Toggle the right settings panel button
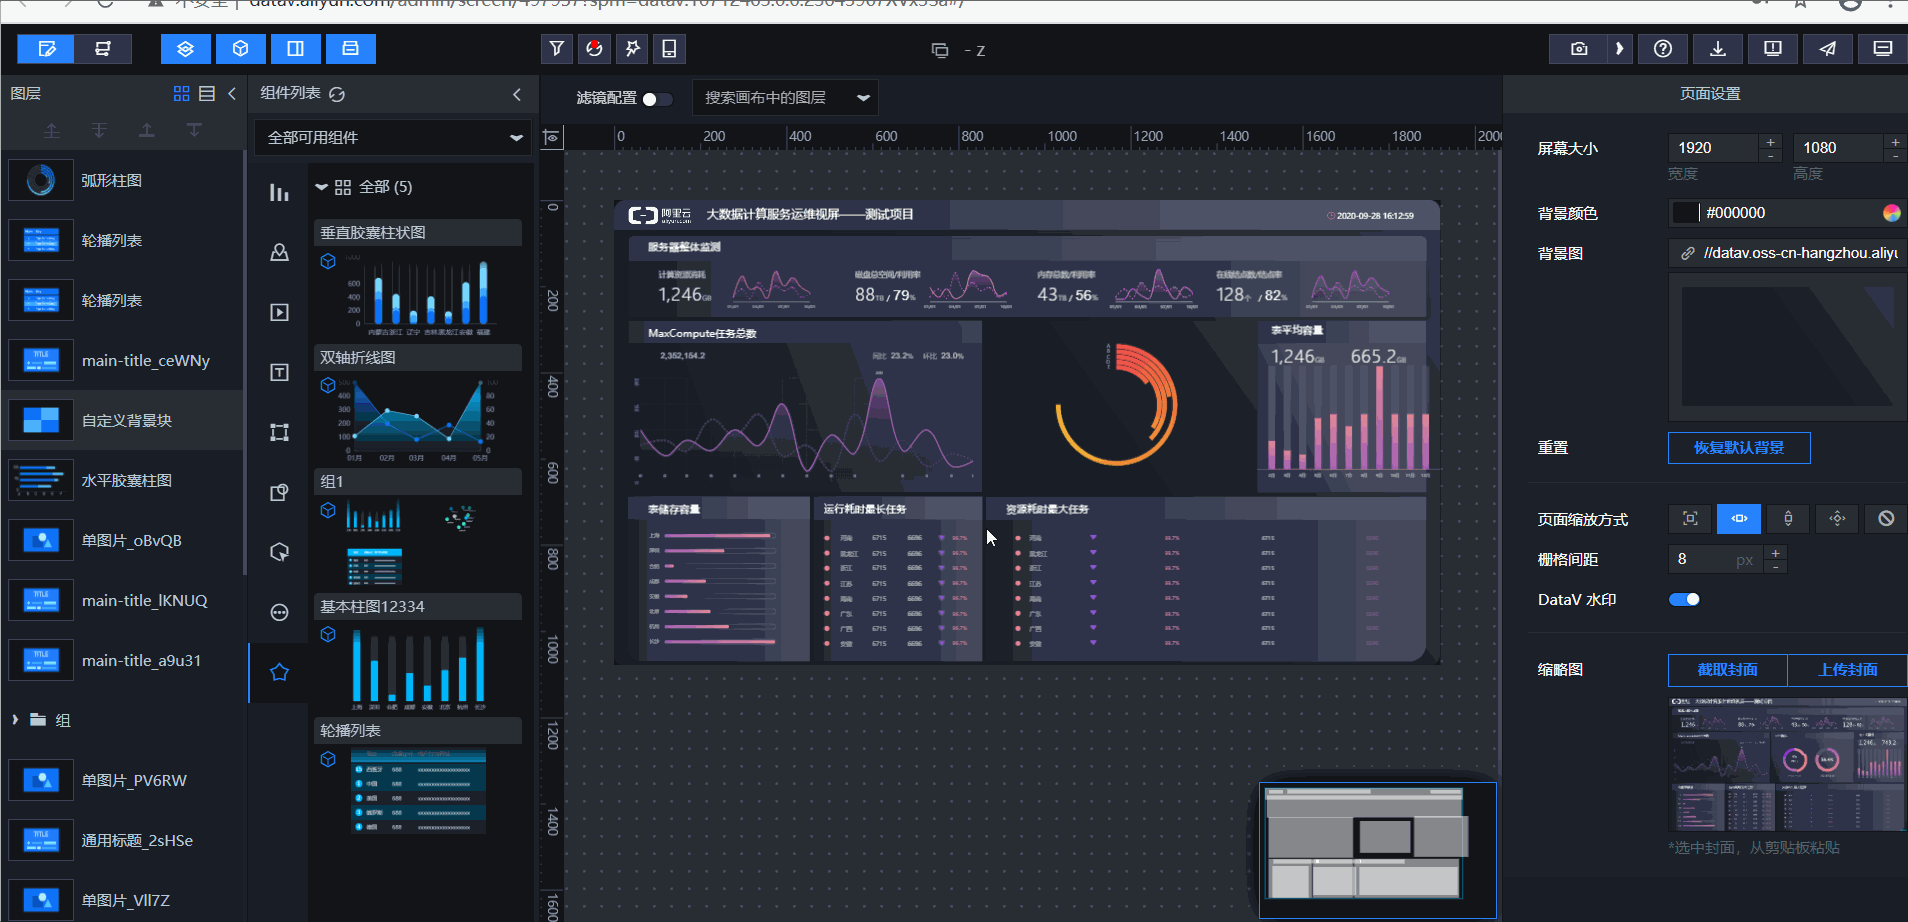Screen dimensions: 1908x922 tap(295, 48)
